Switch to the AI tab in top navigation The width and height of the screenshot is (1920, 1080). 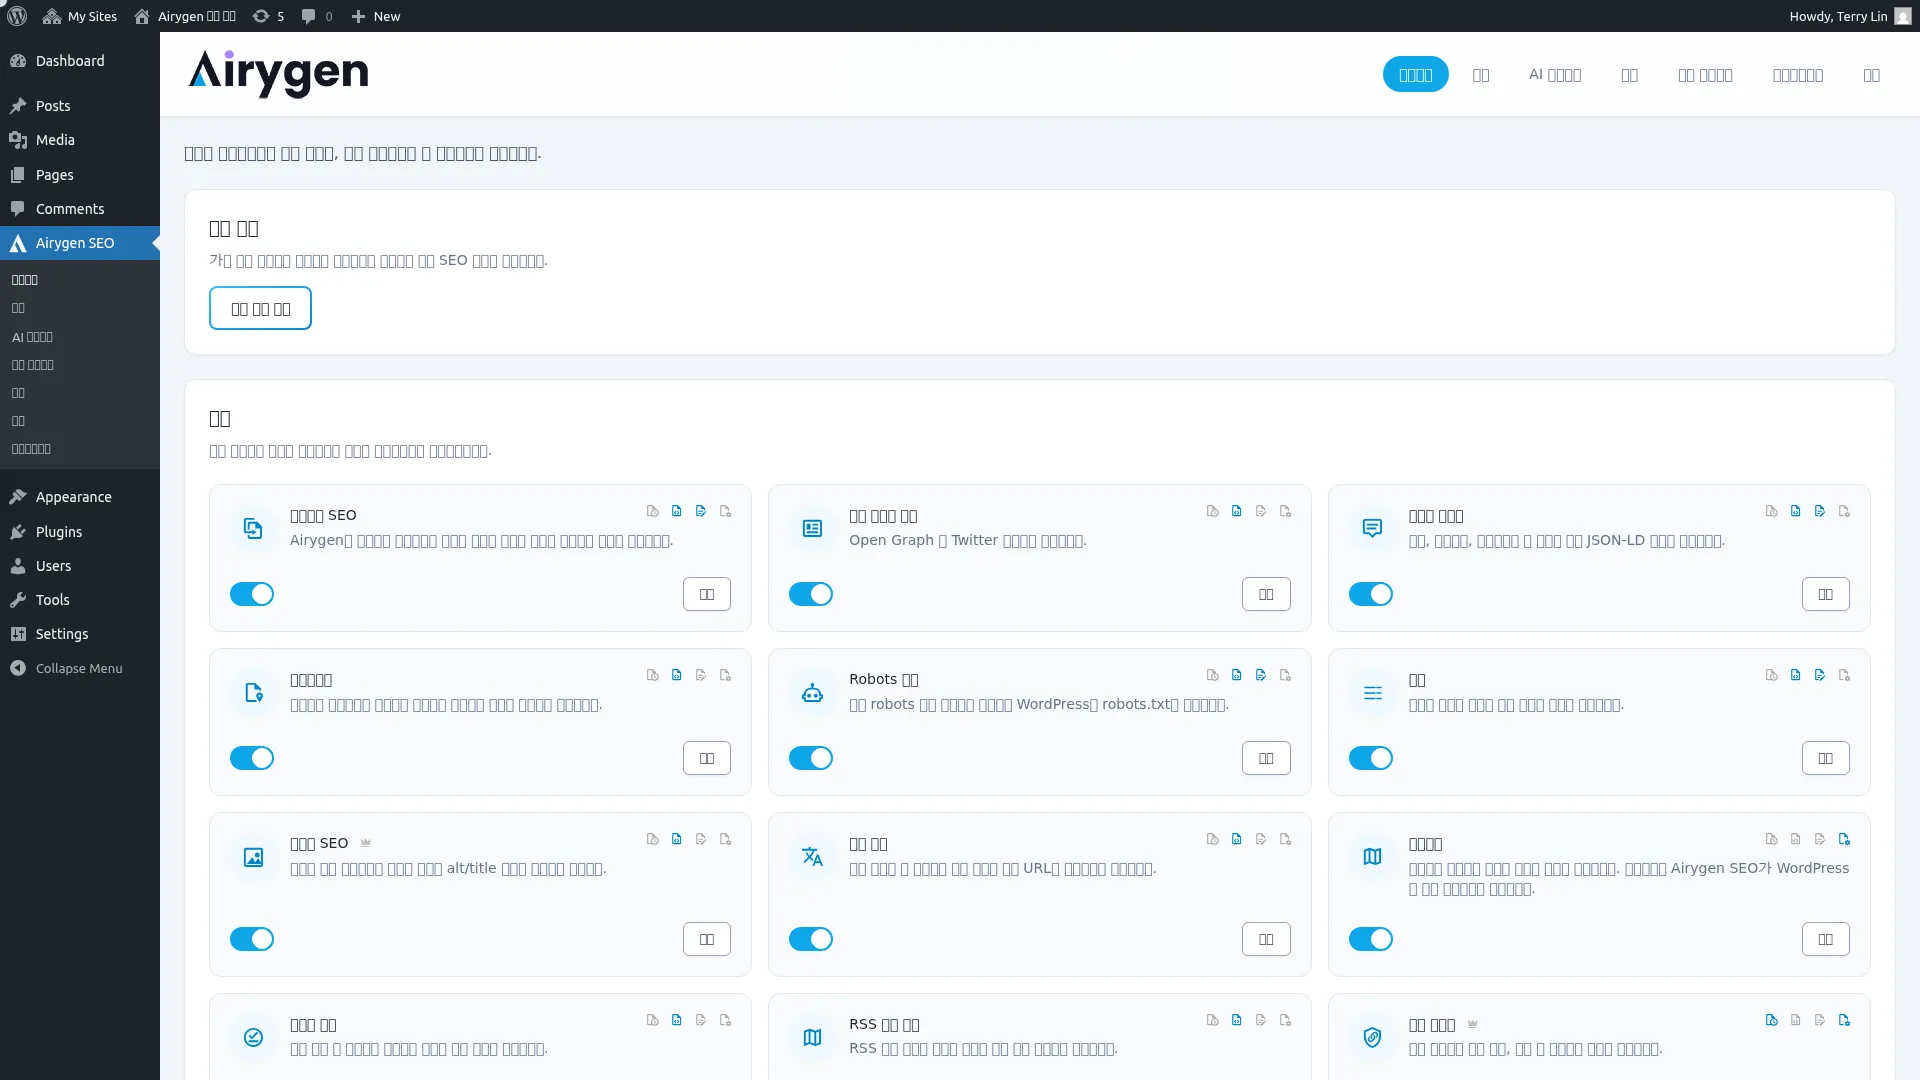1554,75
